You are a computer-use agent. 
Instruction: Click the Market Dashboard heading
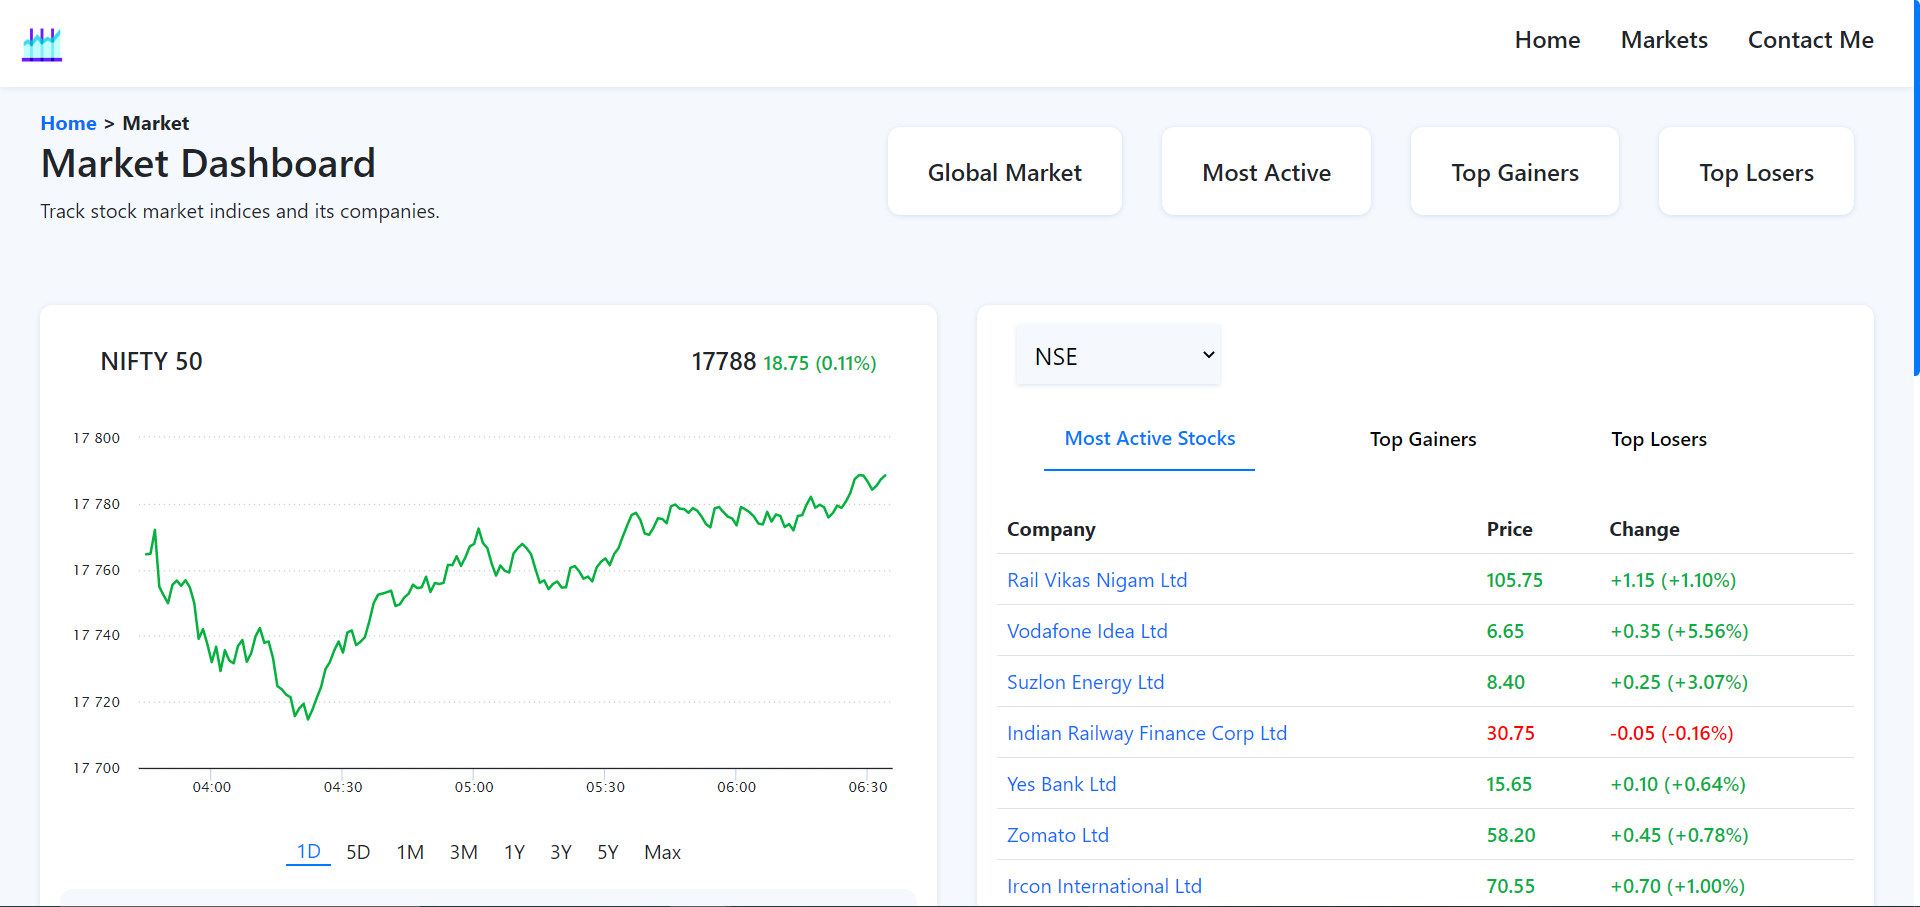(x=208, y=163)
